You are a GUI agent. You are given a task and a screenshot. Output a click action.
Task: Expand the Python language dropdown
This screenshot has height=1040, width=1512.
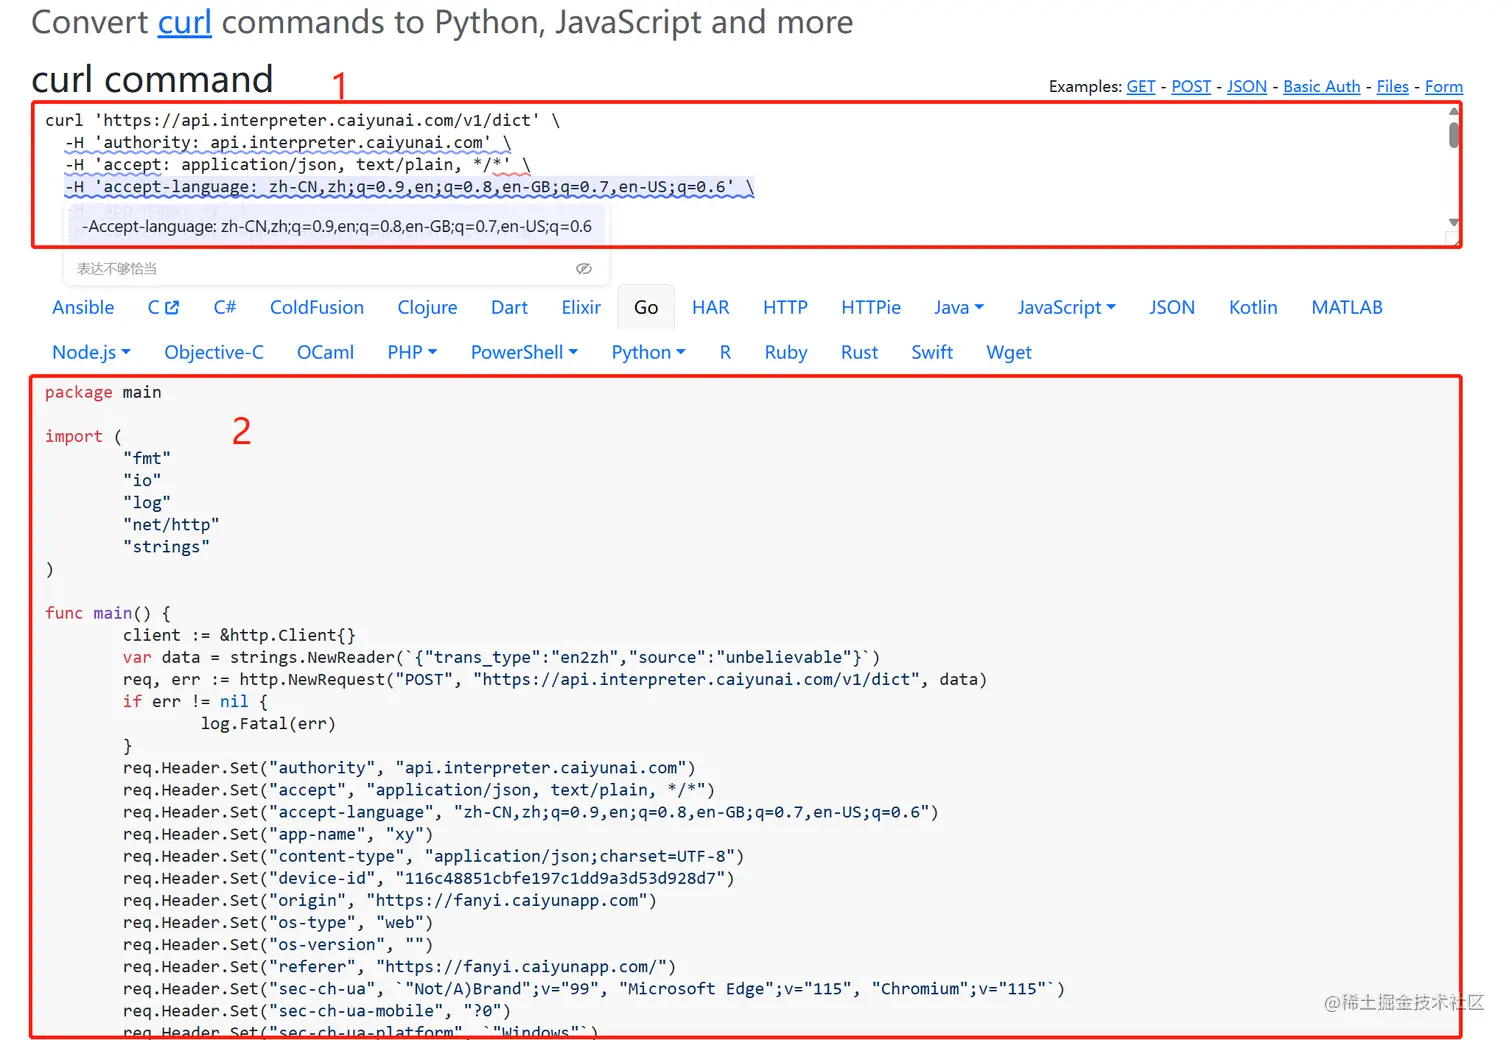(x=648, y=353)
